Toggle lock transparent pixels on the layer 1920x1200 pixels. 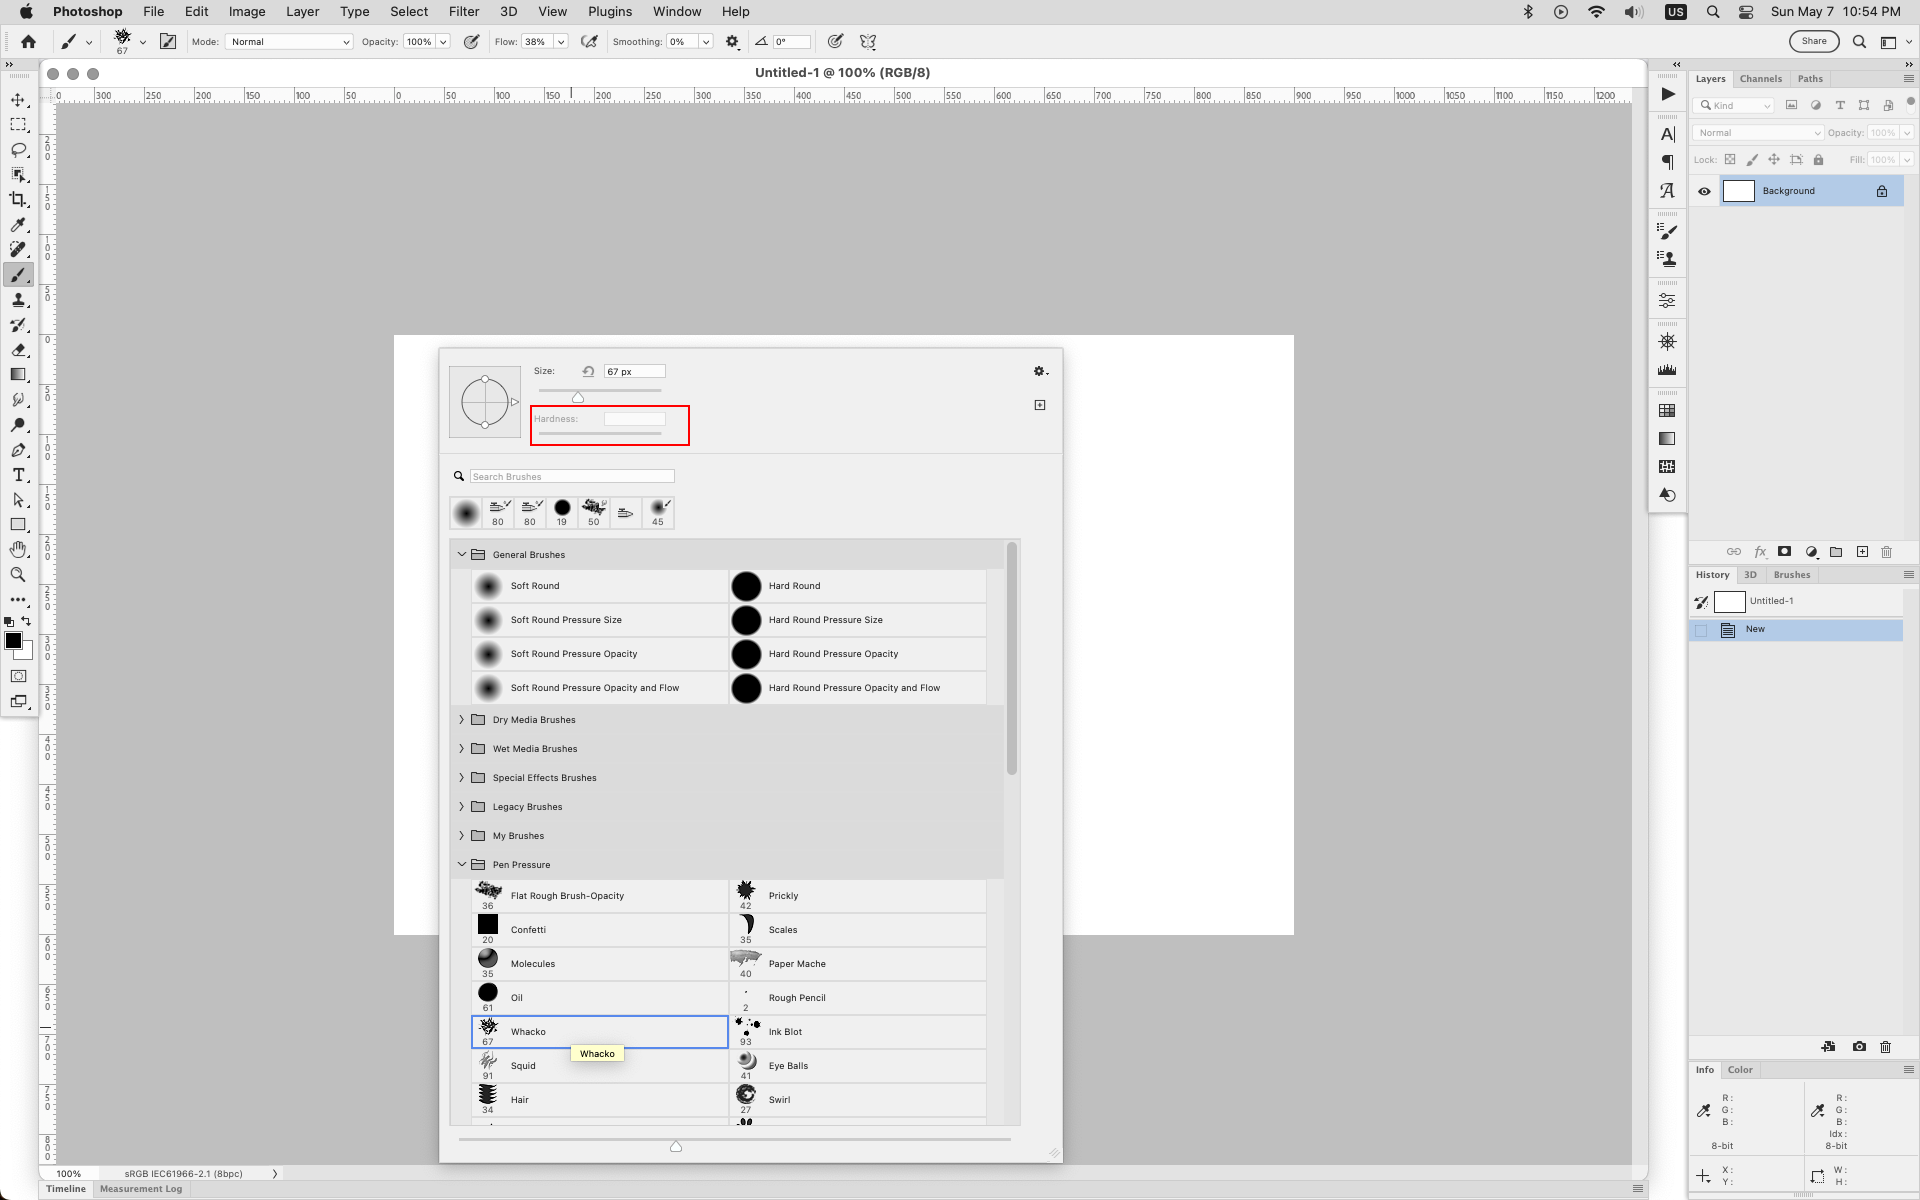point(1731,159)
